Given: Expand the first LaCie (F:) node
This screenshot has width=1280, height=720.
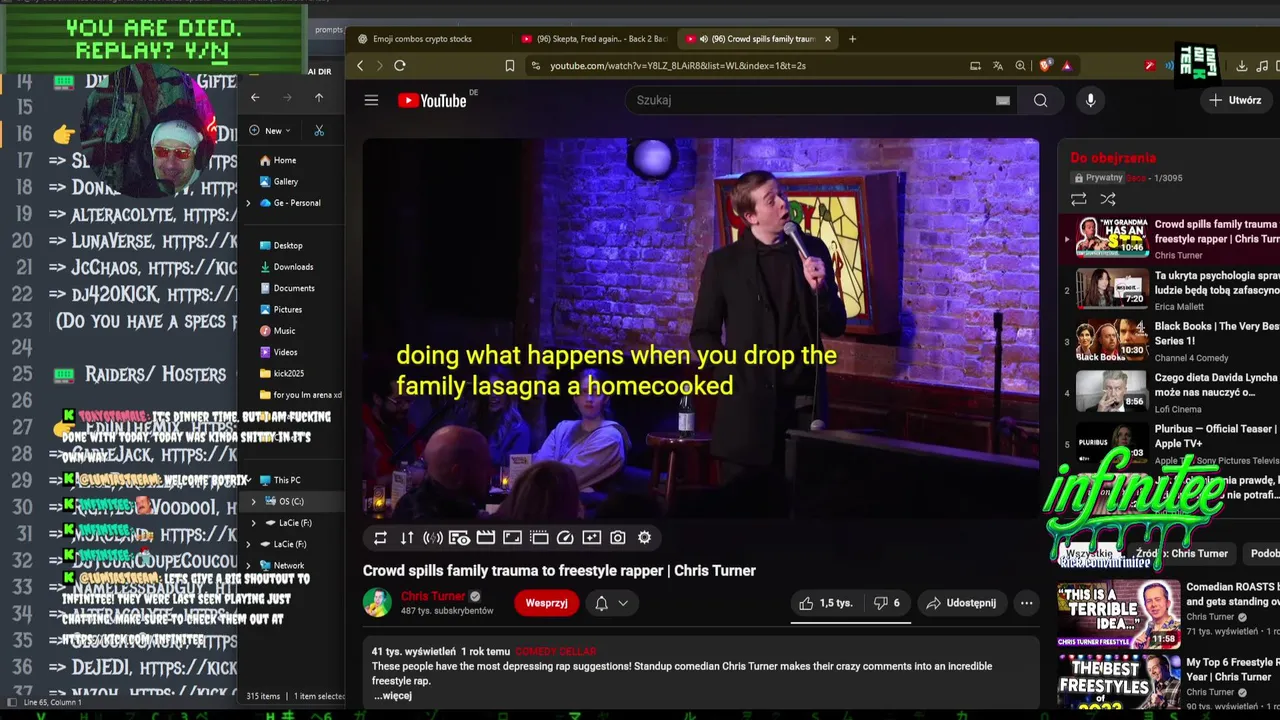Looking at the screenshot, I should [253, 523].
